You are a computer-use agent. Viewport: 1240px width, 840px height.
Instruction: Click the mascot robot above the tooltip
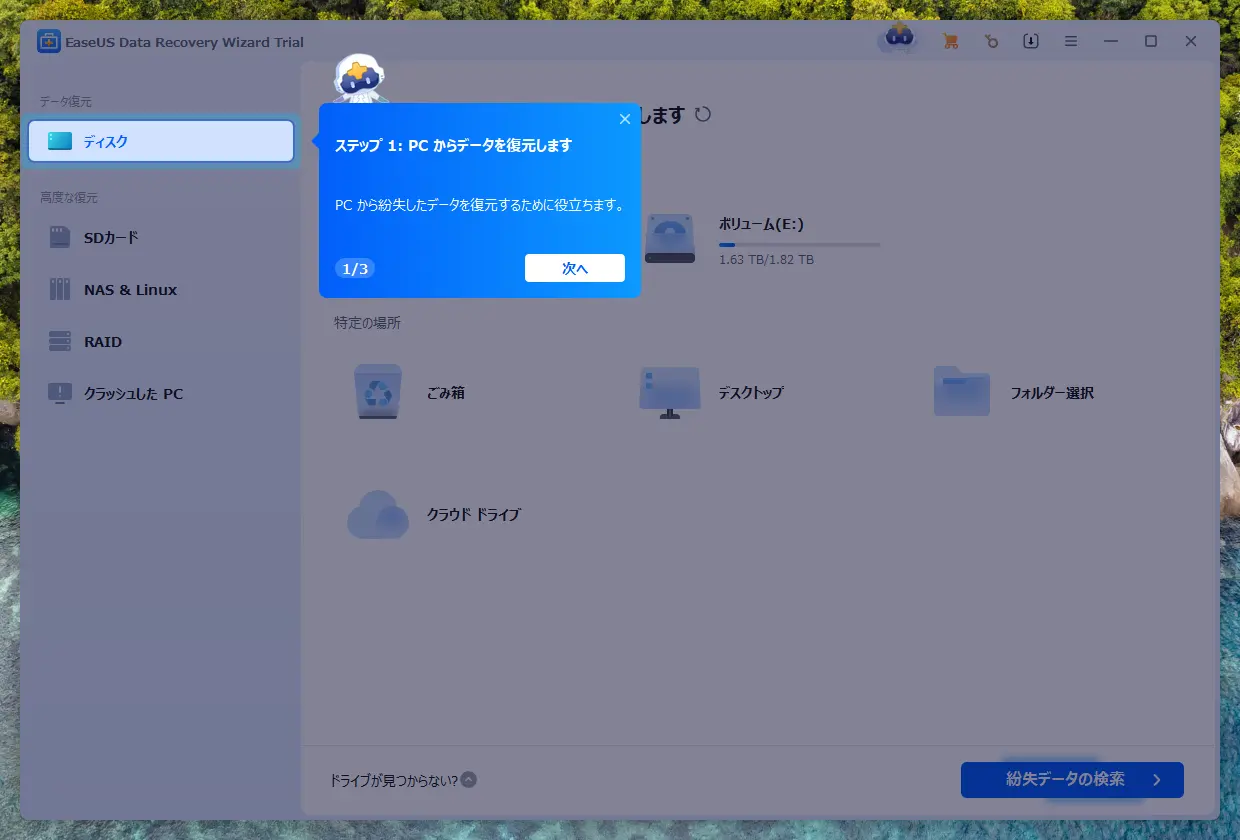point(358,77)
